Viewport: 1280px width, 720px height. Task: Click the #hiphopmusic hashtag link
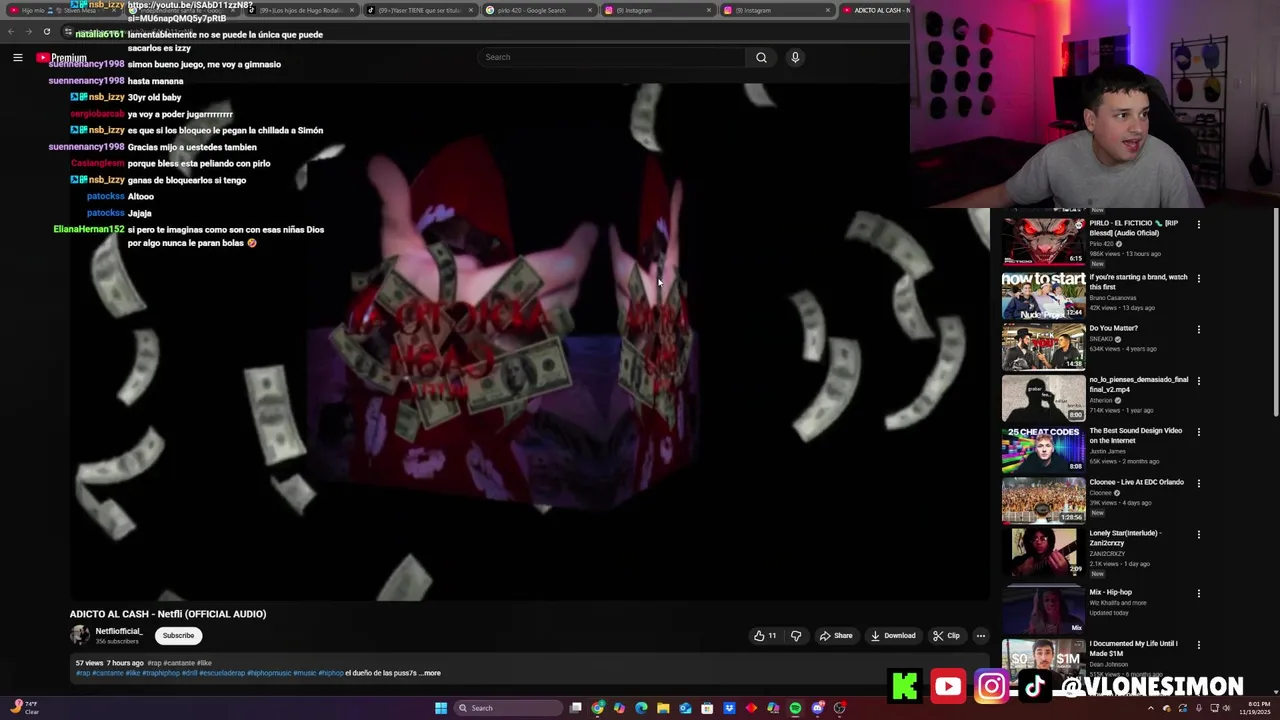tap(268, 673)
